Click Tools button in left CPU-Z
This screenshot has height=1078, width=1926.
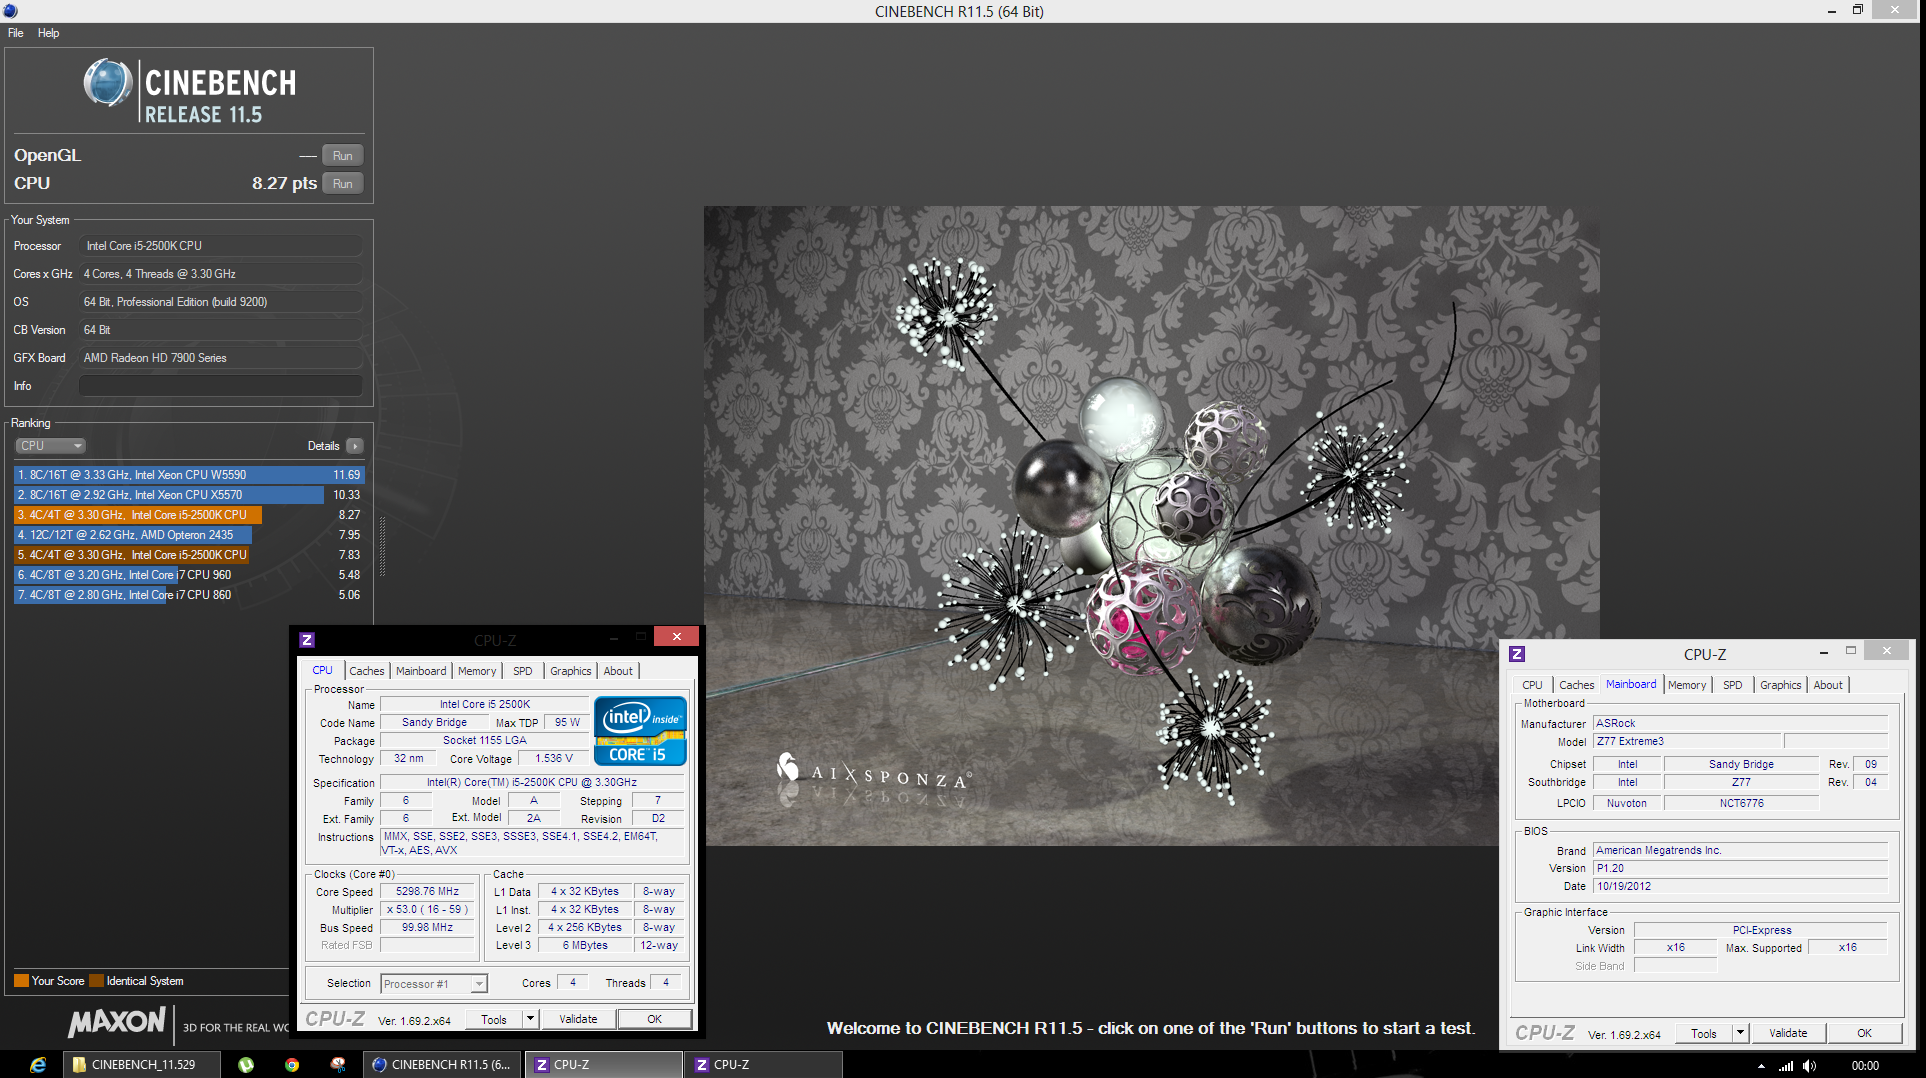point(494,1020)
